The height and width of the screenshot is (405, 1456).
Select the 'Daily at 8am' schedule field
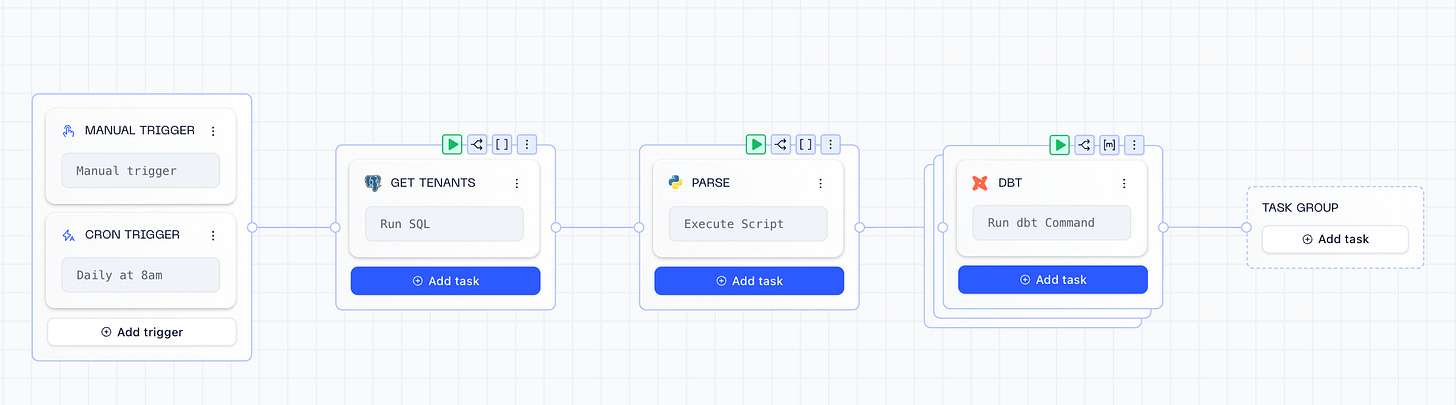point(140,275)
